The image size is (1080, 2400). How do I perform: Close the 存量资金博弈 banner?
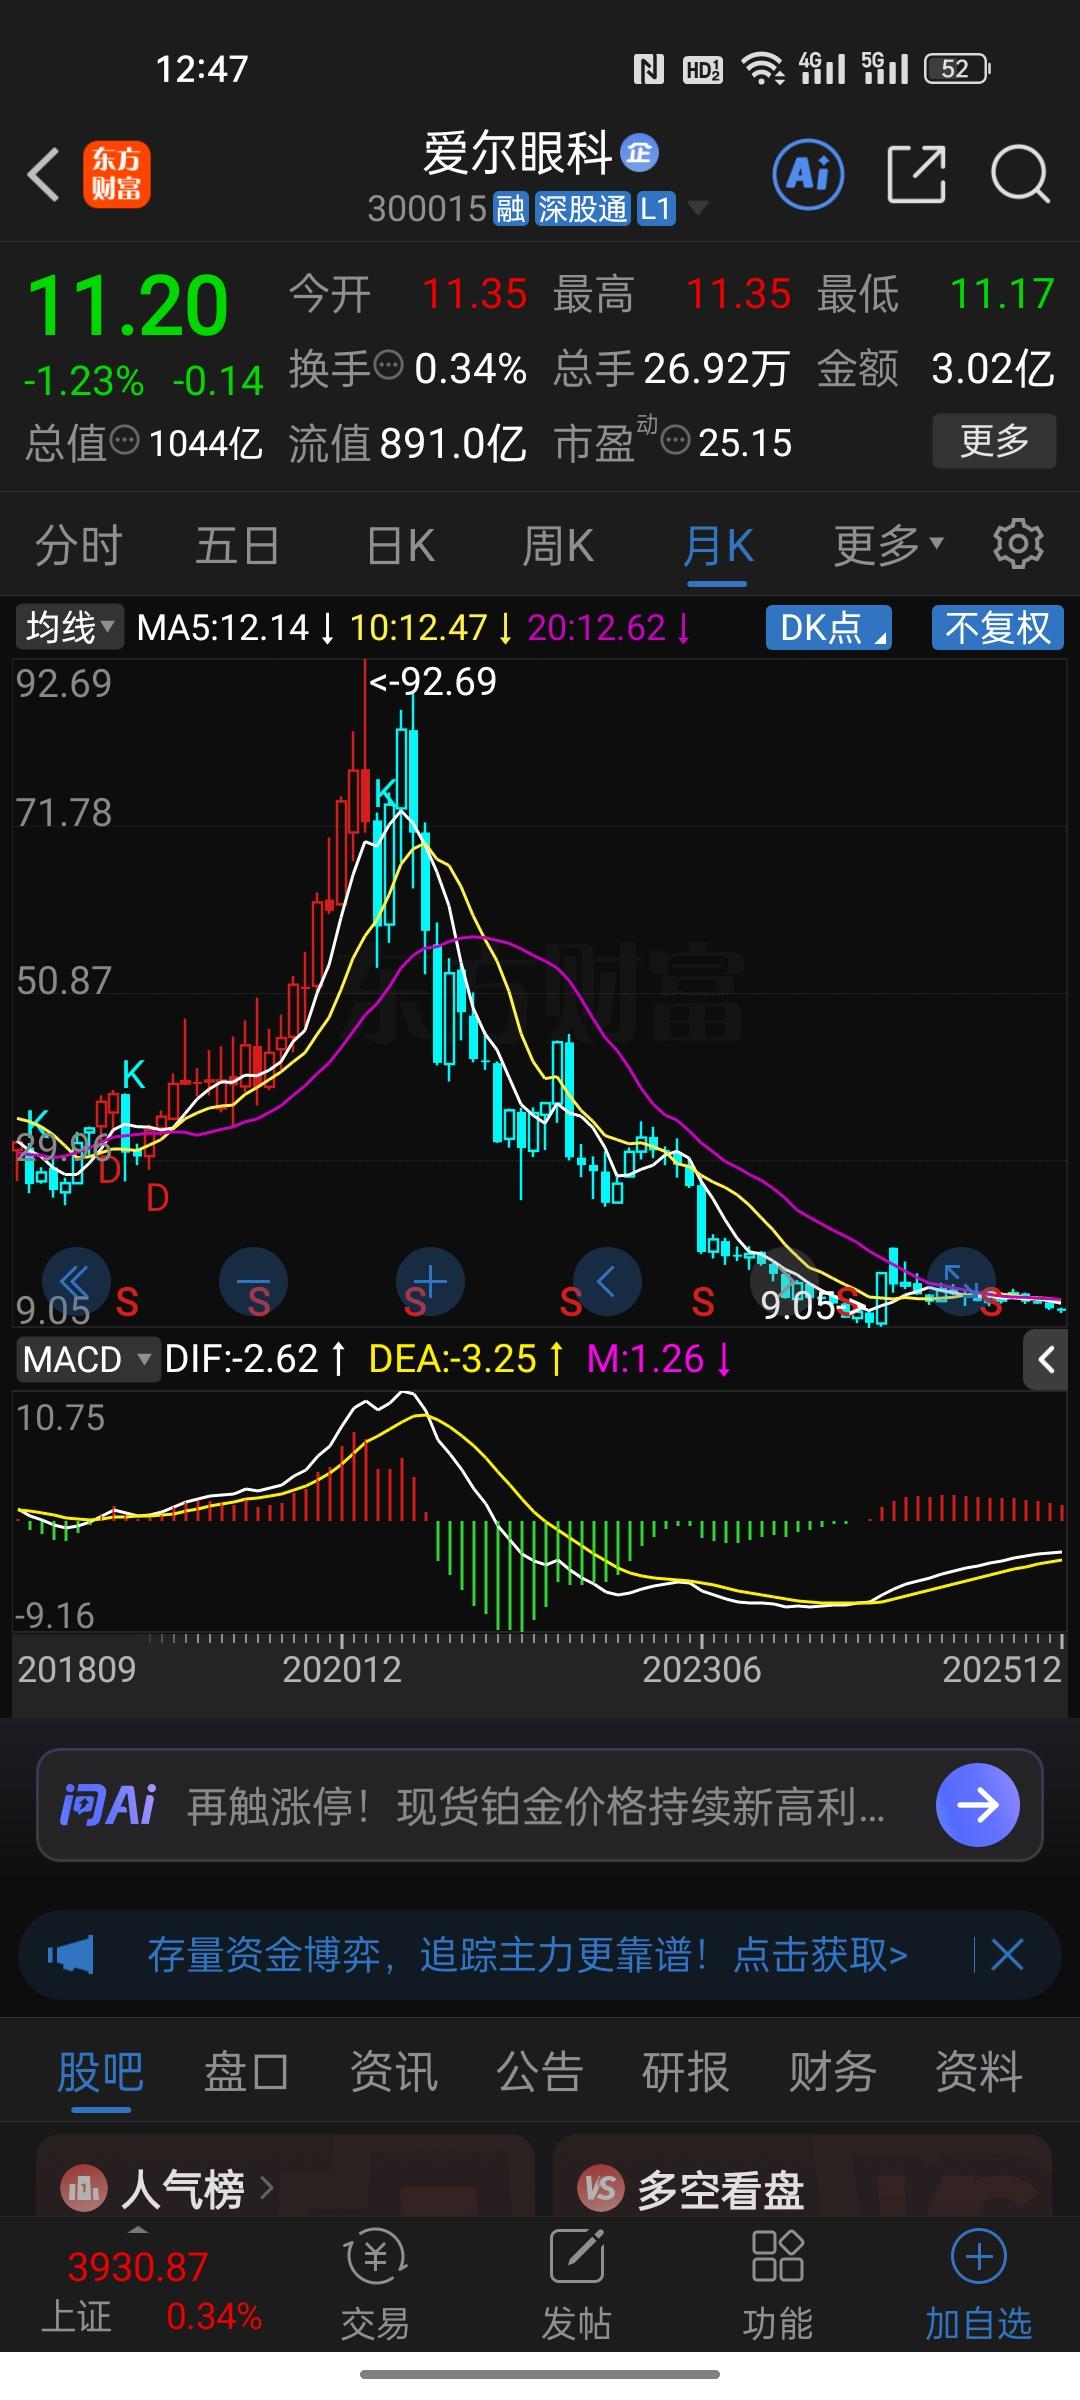point(1006,1954)
